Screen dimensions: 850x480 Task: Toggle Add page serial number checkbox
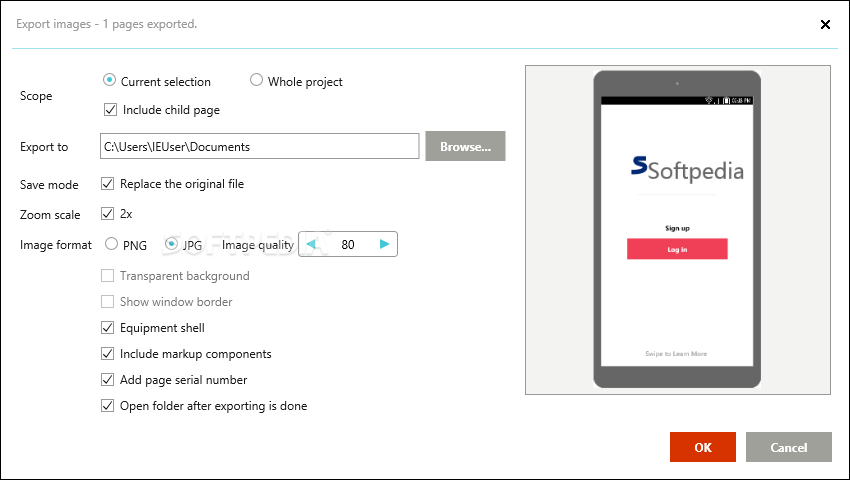point(107,380)
